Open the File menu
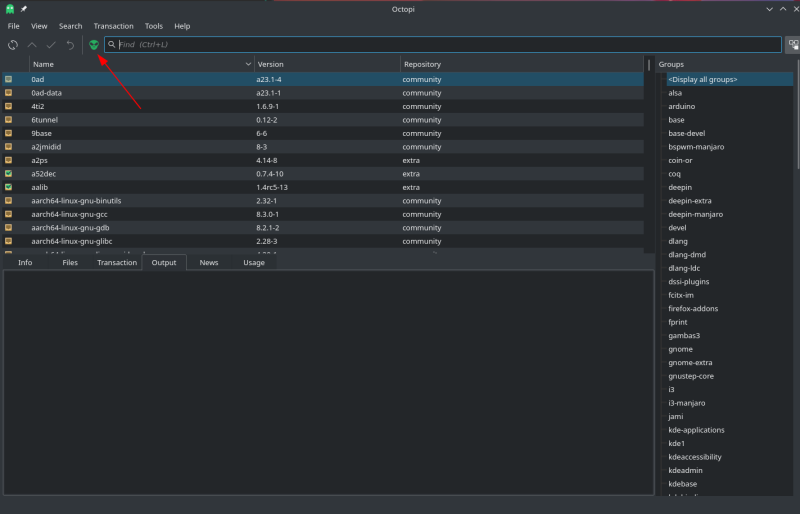 (14, 26)
